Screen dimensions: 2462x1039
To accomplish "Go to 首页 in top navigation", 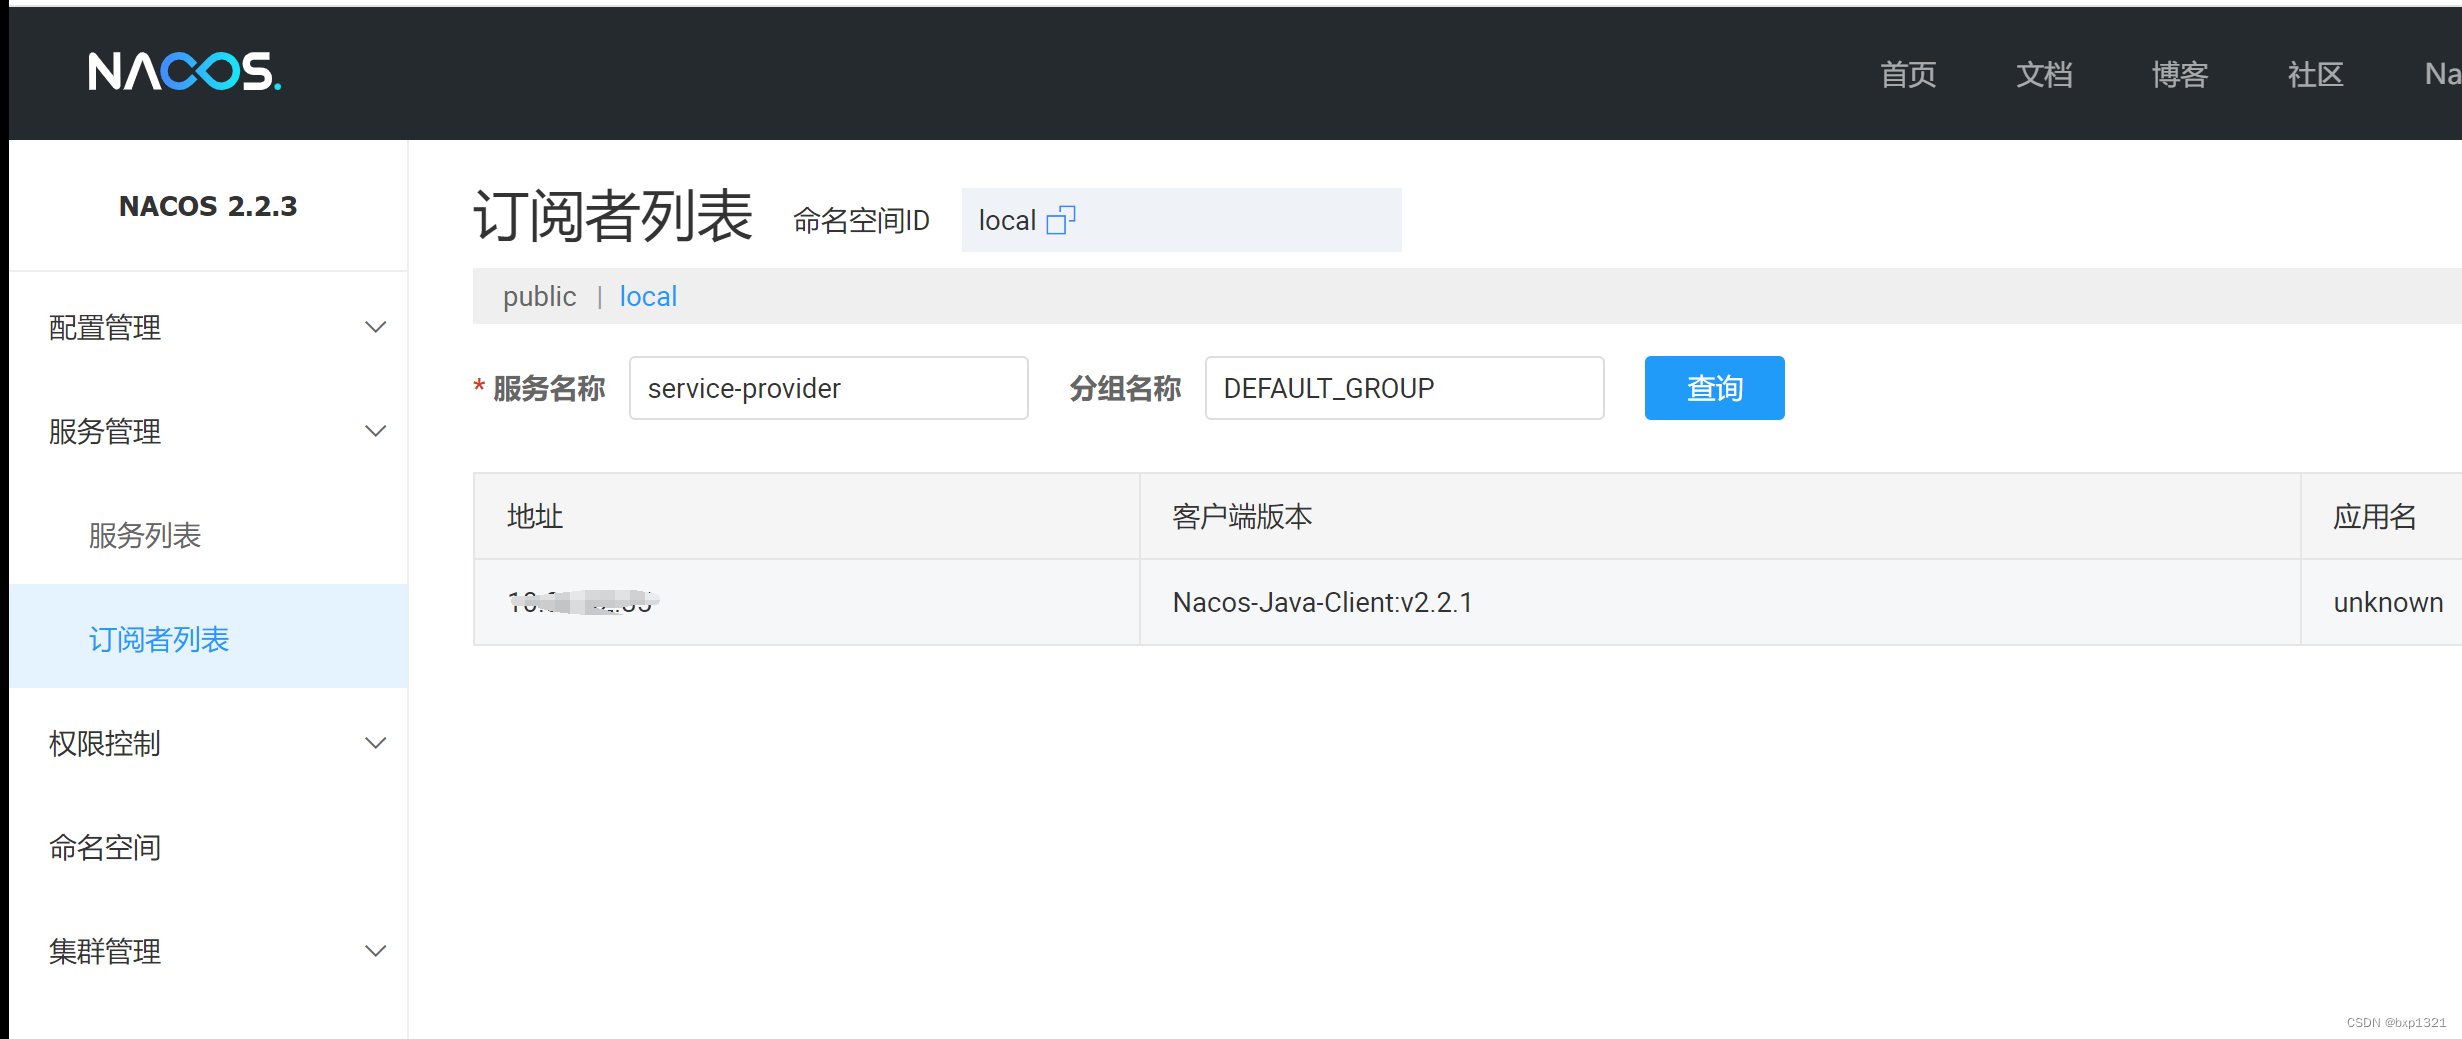I will point(1908,74).
